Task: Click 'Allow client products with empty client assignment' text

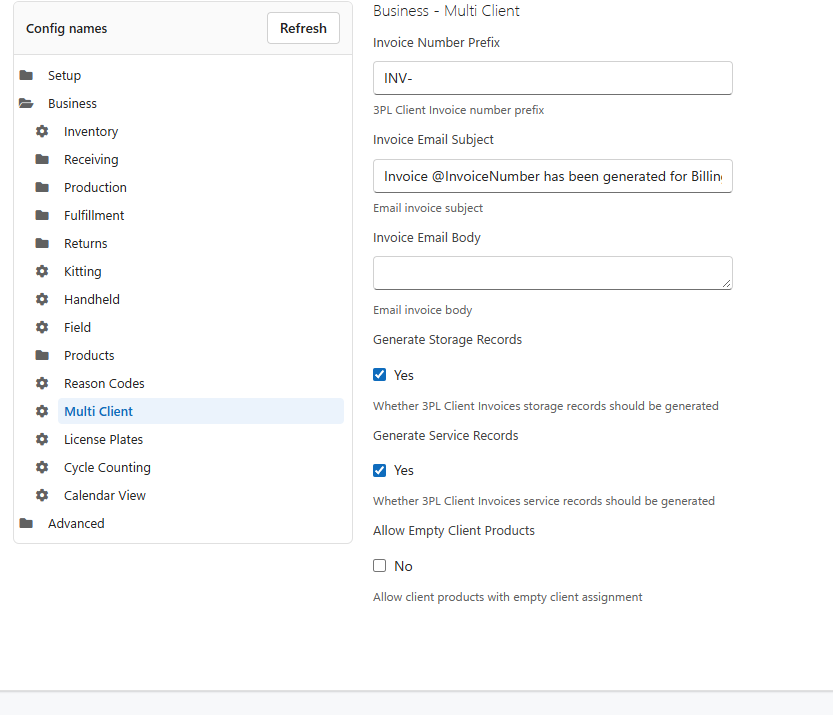Action: pyautogui.click(x=507, y=597)
